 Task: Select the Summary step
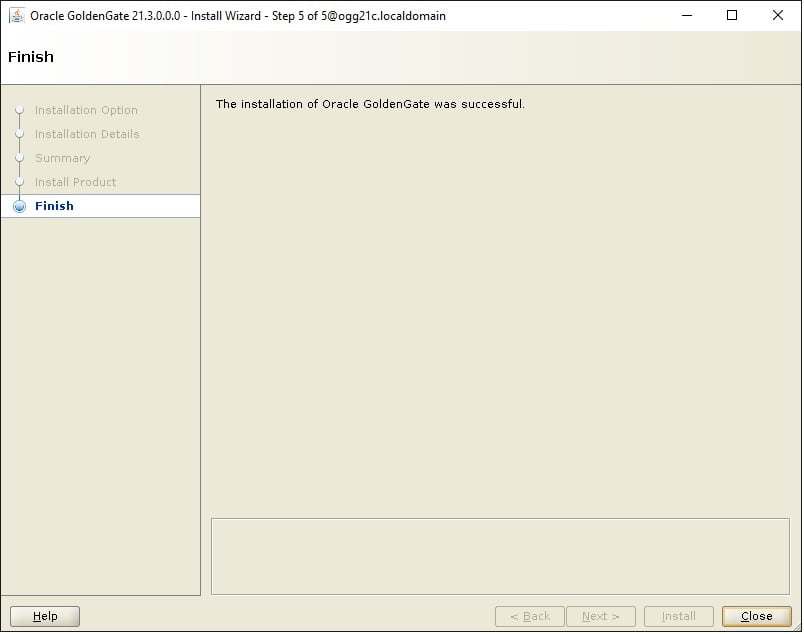click(63, 158)
